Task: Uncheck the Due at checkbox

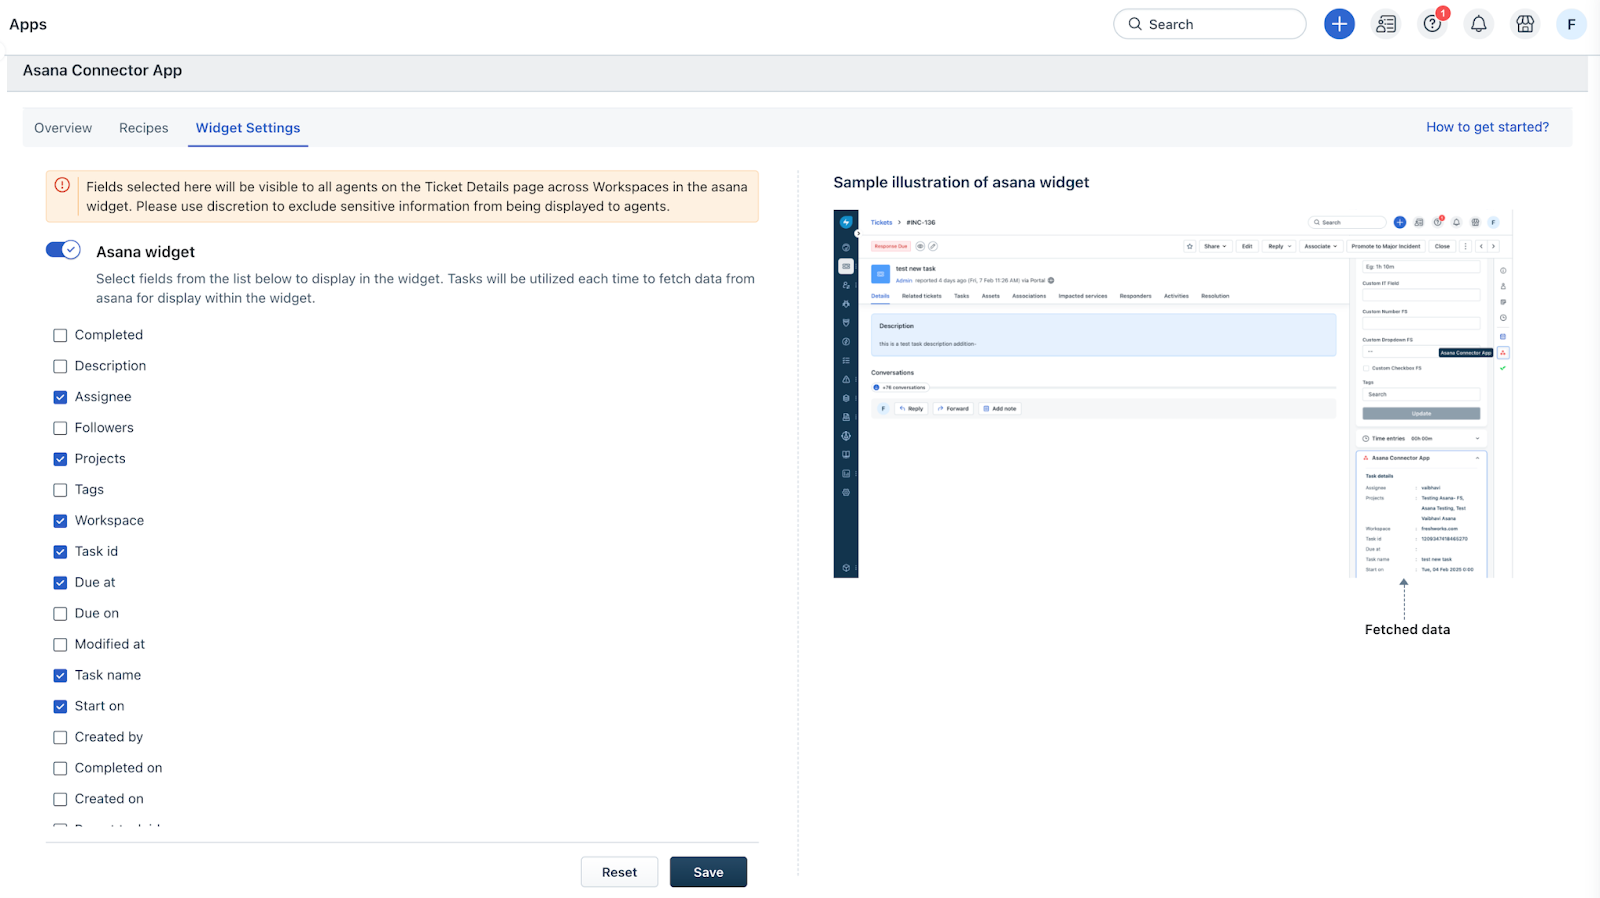Action: [x=60, y=584]
